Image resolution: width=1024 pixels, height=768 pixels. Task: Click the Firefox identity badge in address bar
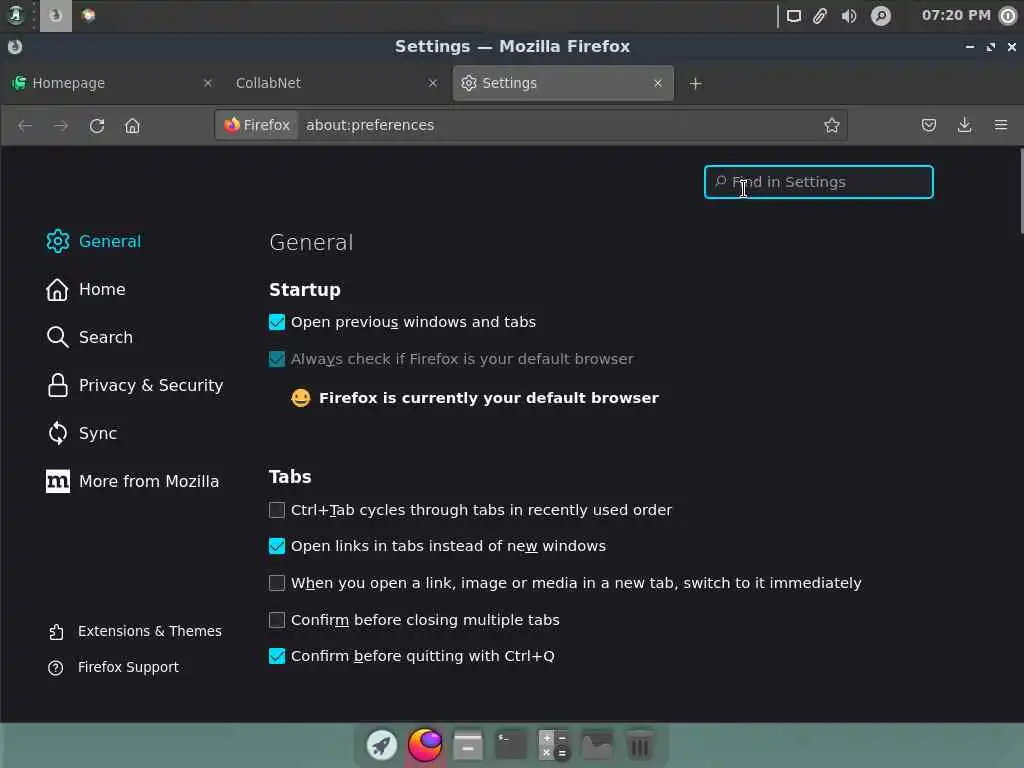[x=257, y=125]
